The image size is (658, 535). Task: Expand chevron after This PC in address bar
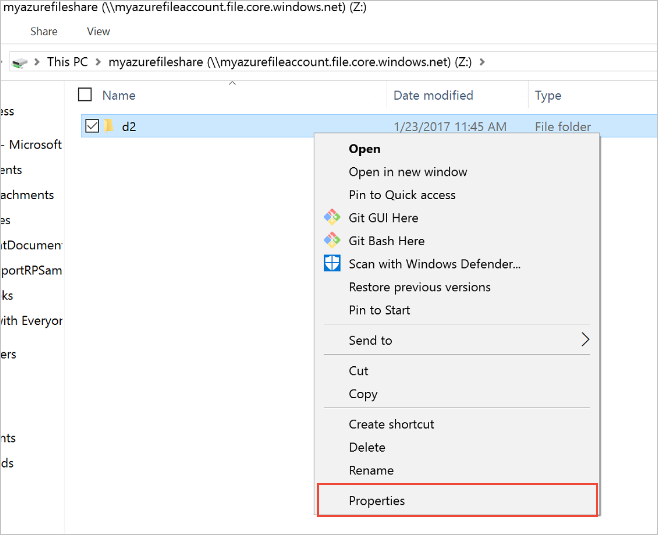tap(98, 62)
